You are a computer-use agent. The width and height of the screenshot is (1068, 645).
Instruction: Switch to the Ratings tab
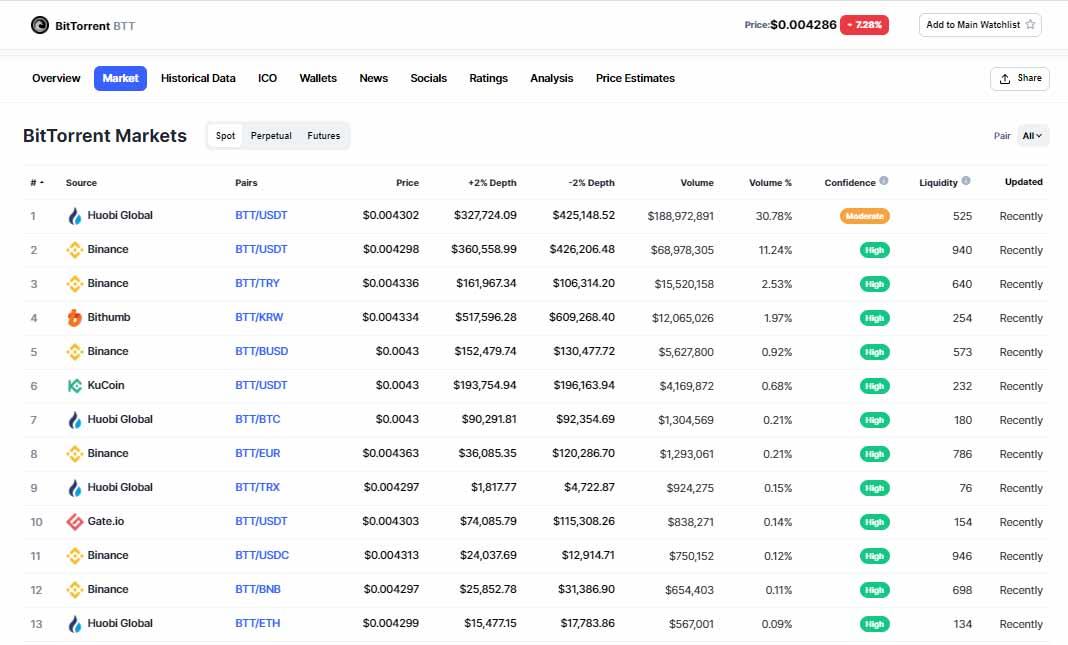488,78
